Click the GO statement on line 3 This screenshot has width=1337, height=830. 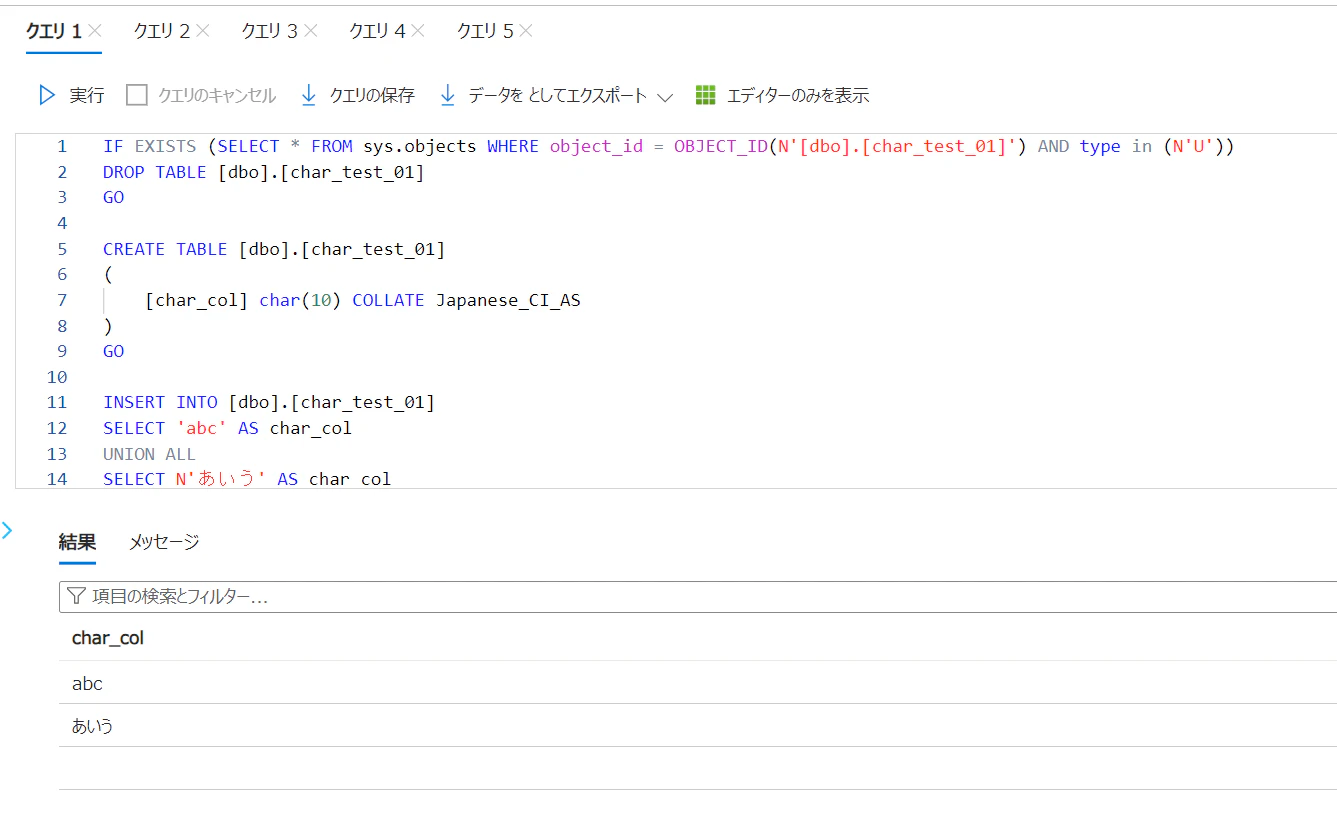tap(114, 198)
